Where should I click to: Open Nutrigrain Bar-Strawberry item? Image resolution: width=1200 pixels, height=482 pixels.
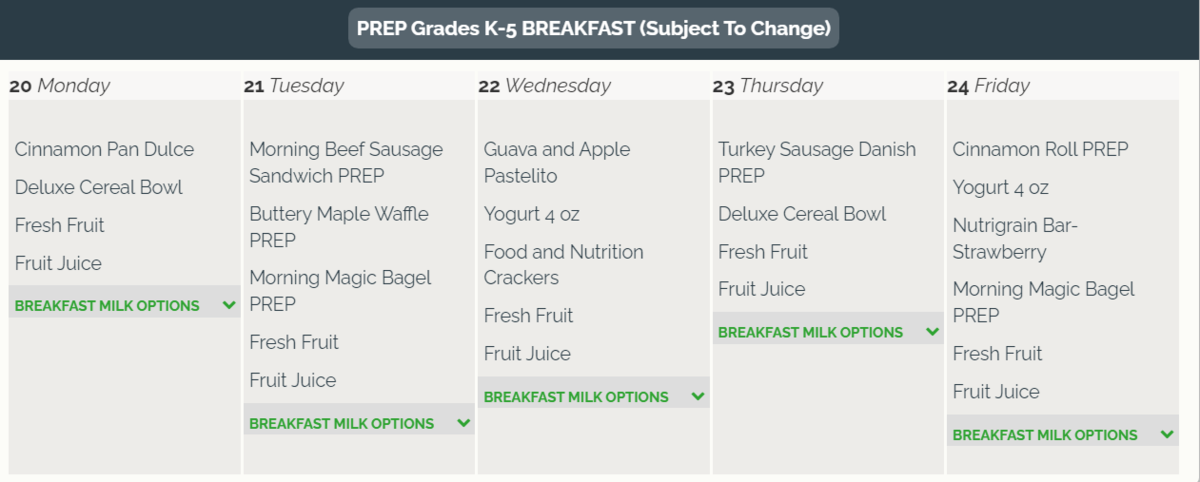click(x=1015, y=239)
